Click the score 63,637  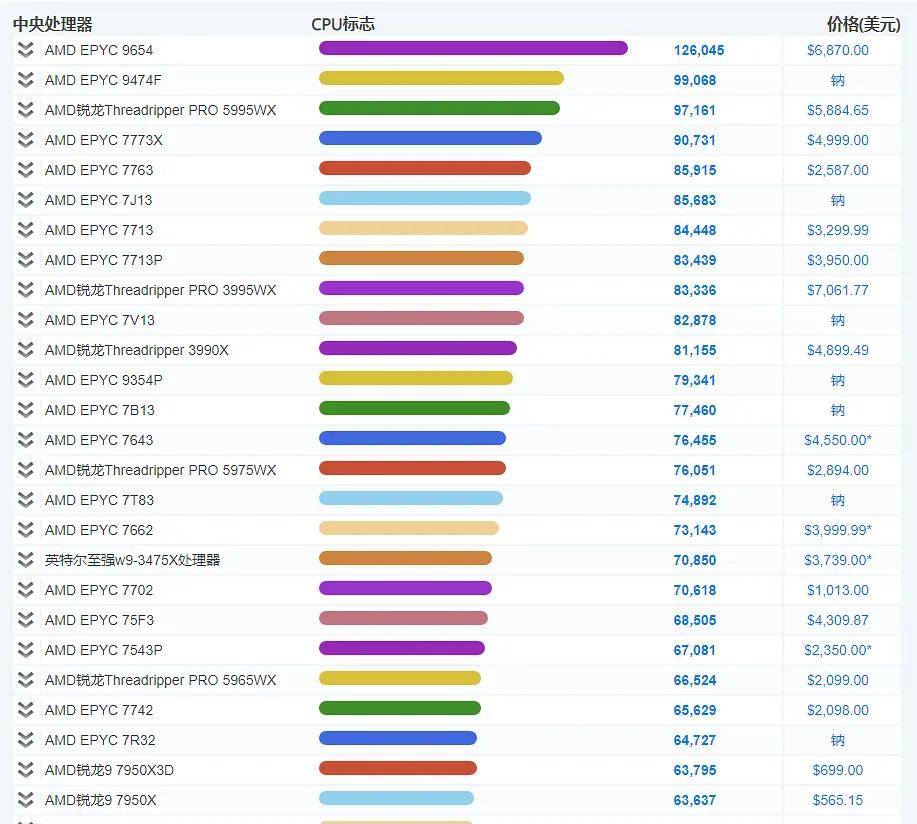coord(695,800)
